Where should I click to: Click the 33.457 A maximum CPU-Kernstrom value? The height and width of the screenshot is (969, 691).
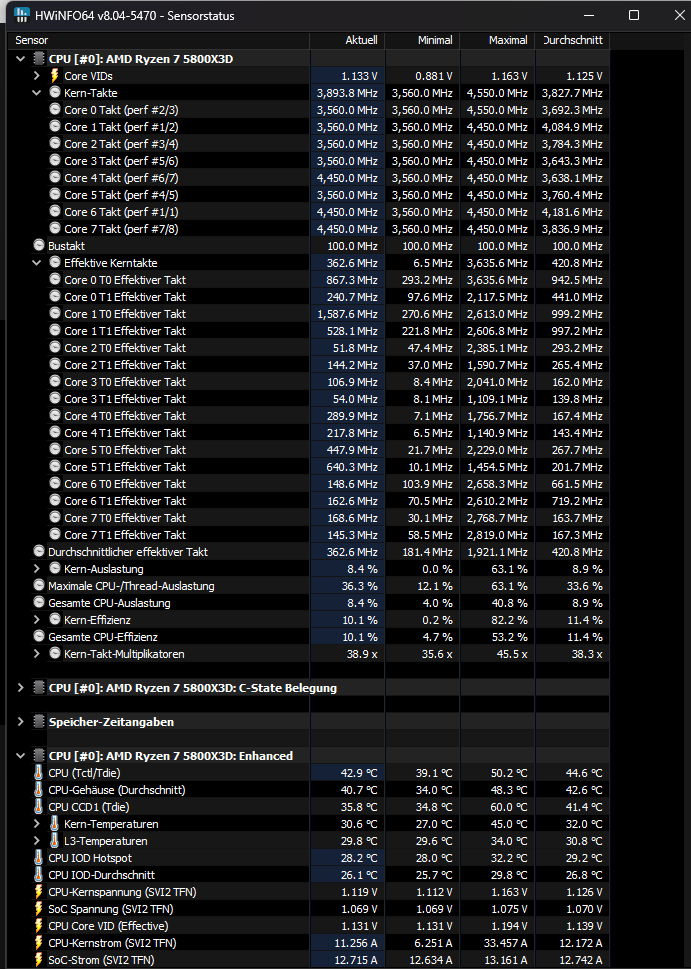click(x=505, y=942)
